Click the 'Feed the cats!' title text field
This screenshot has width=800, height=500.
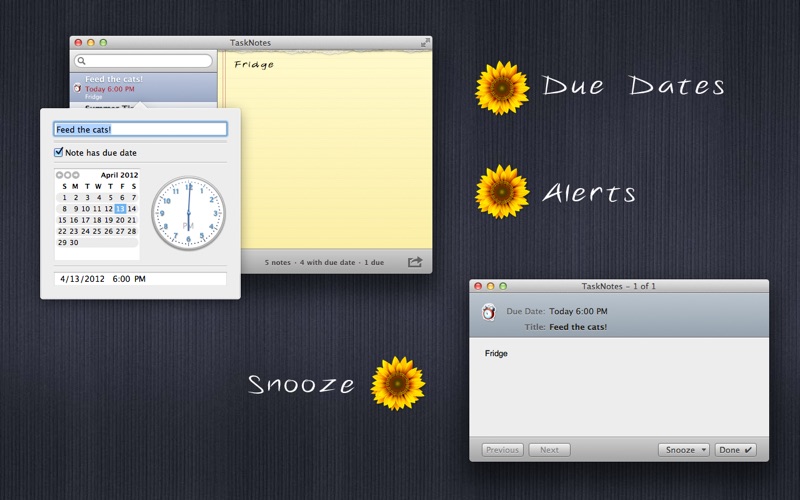pos(140,129)
